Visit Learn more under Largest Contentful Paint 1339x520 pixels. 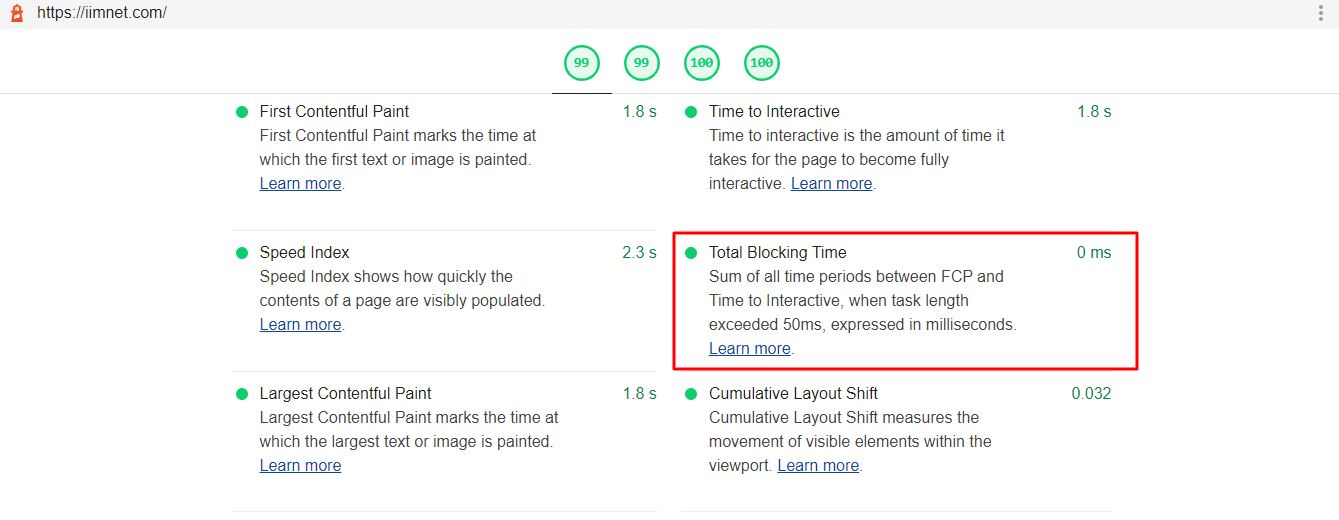[300, 466]
